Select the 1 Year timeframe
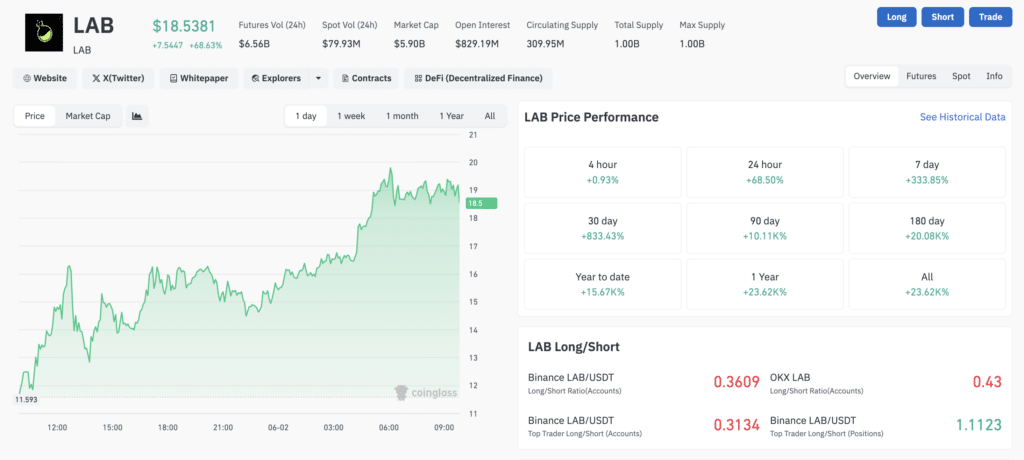Screen dimensions: 1024x460 451,116
